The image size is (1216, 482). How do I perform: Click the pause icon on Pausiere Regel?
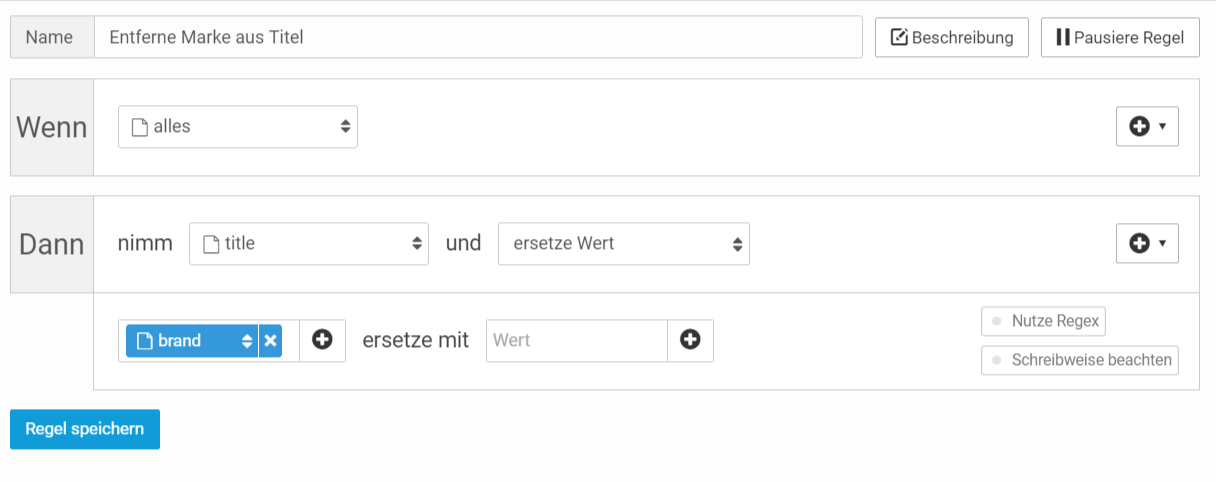coord(1063,38)
